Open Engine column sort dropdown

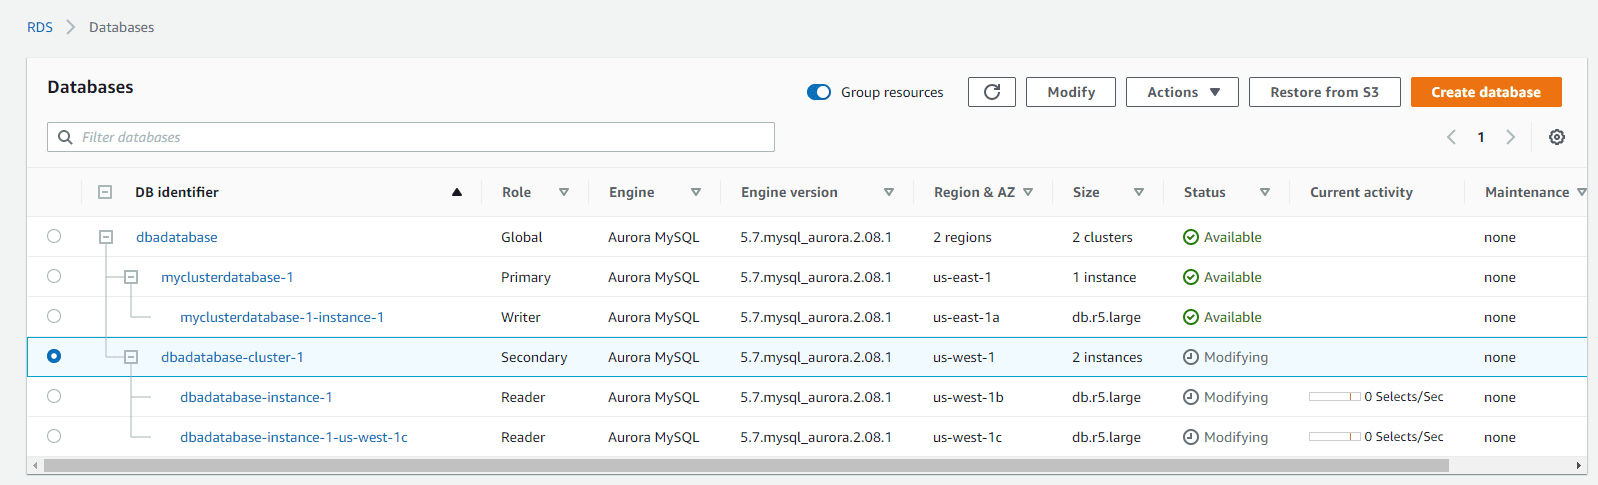click(x=696, y=192)
